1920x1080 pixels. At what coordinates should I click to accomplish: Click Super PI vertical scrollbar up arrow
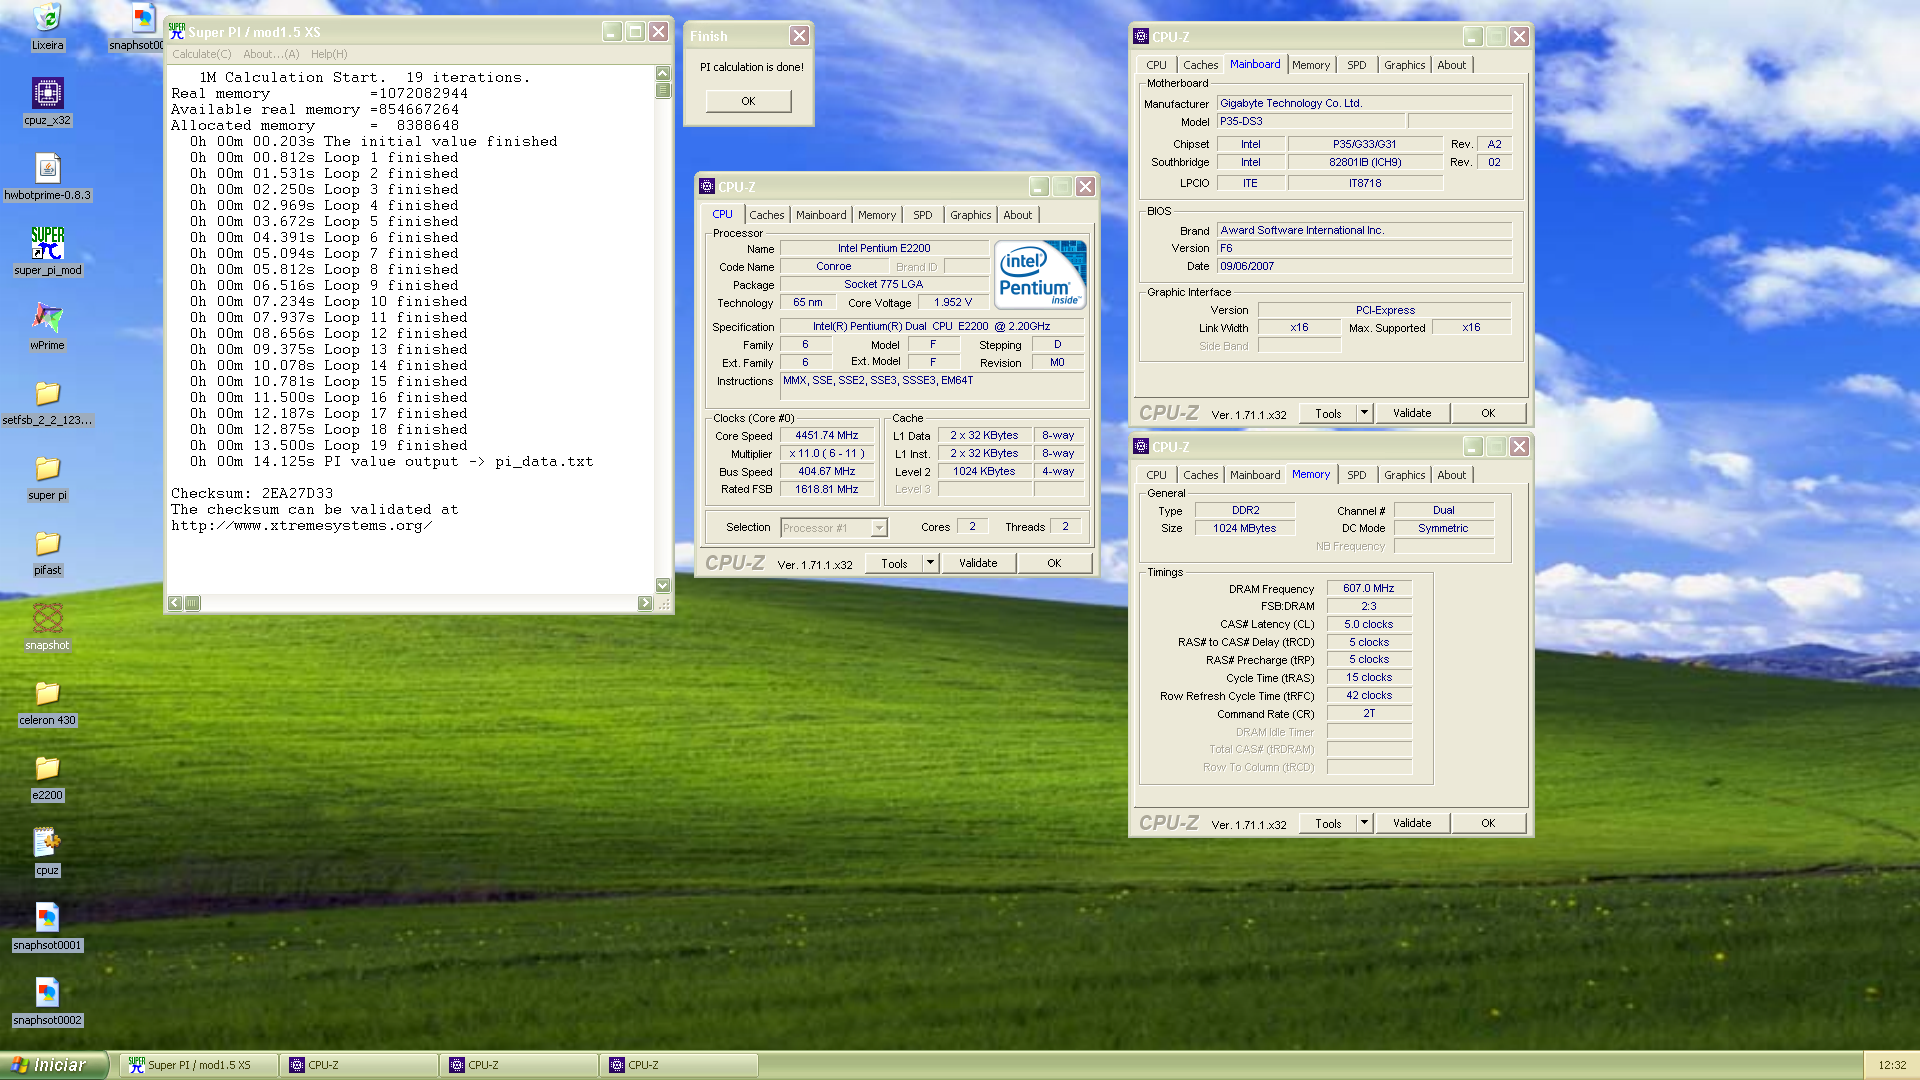pos(662,73)
